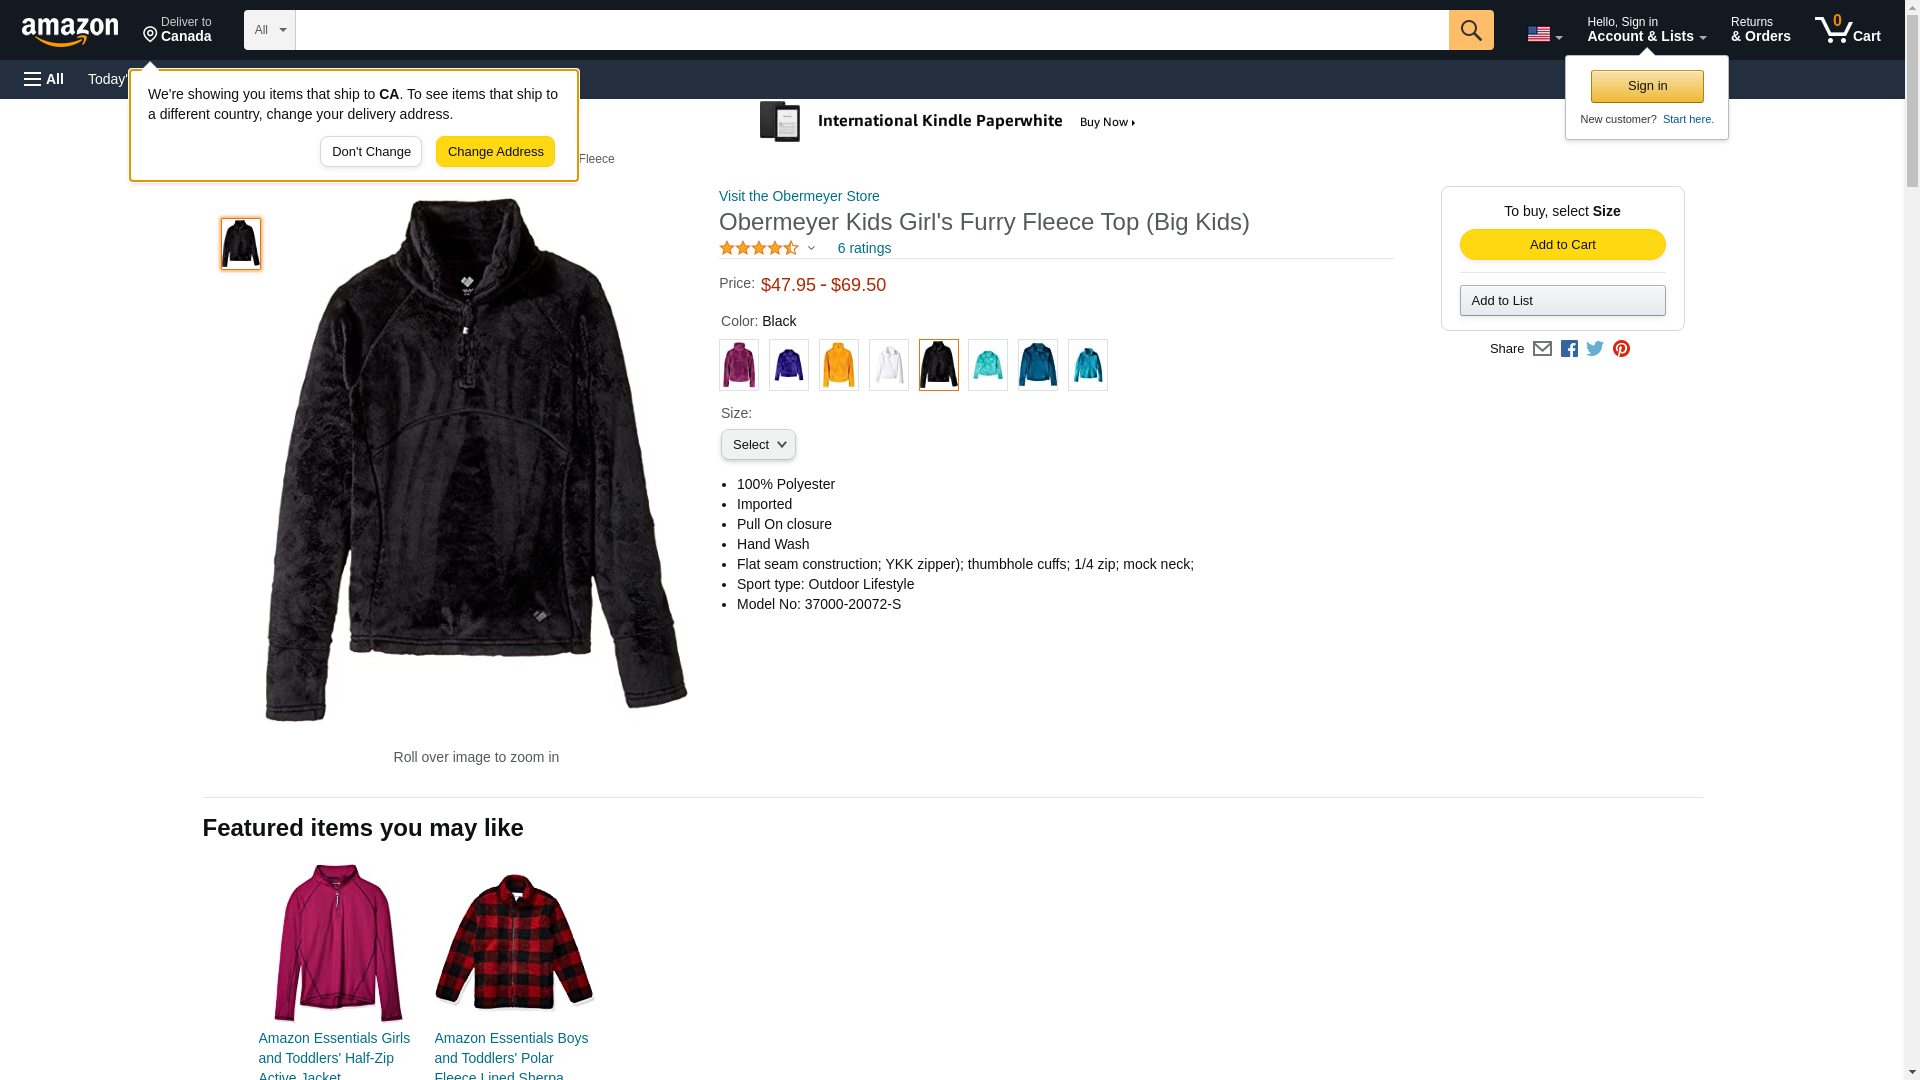Open the shopping cart icon
This screenshot has width=1920, height=1080.
click(x=1847, y=30)
